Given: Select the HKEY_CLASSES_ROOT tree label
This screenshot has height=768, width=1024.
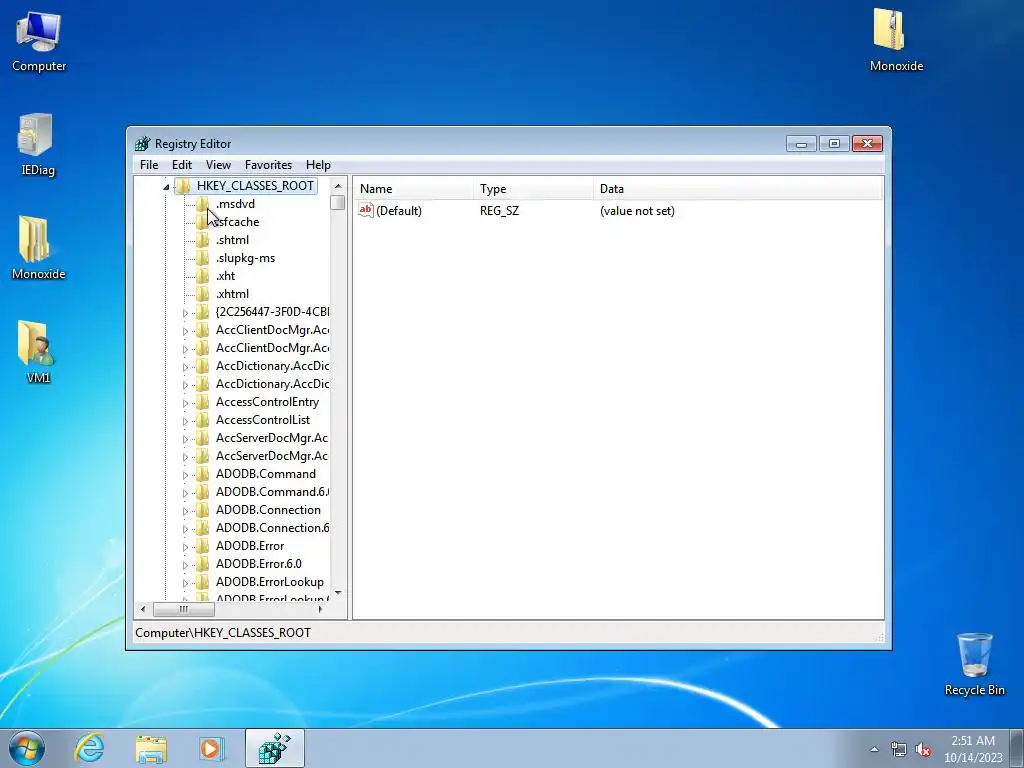Looking at the screenshot, I should click(255, 186).
